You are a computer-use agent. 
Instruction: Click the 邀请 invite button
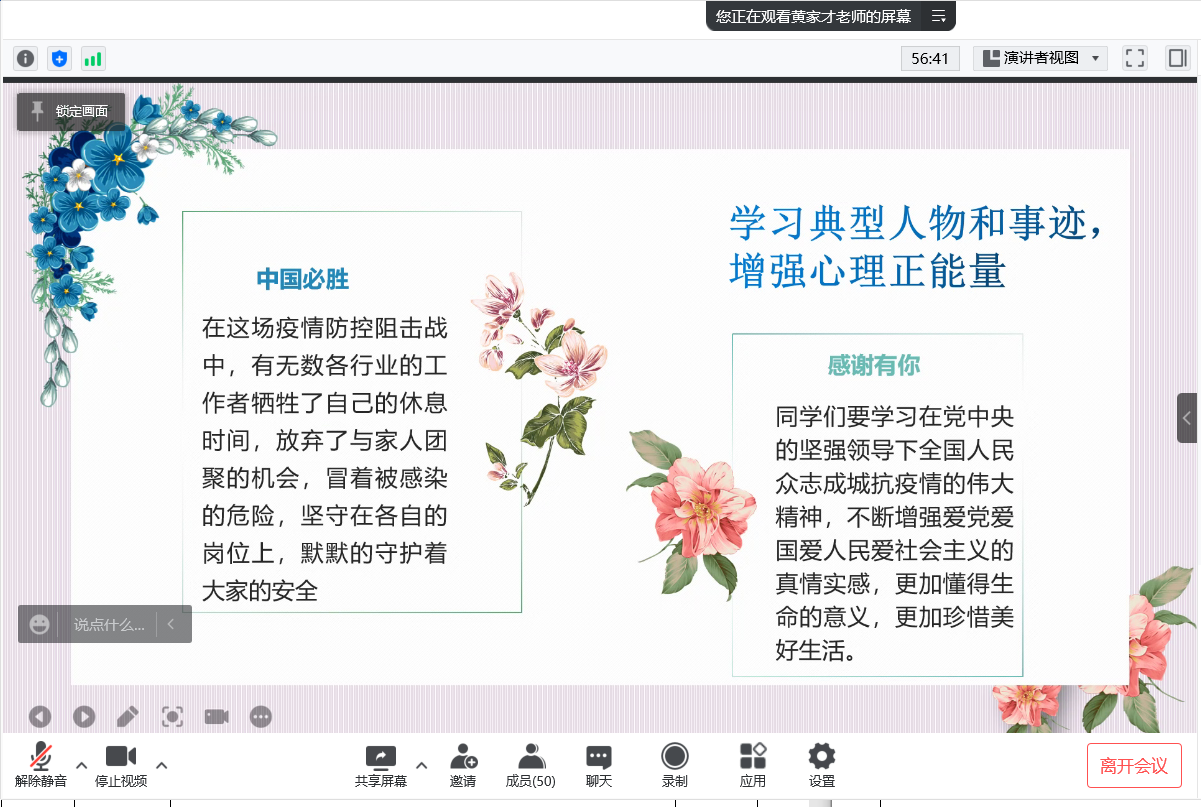[x=463, y=764]
